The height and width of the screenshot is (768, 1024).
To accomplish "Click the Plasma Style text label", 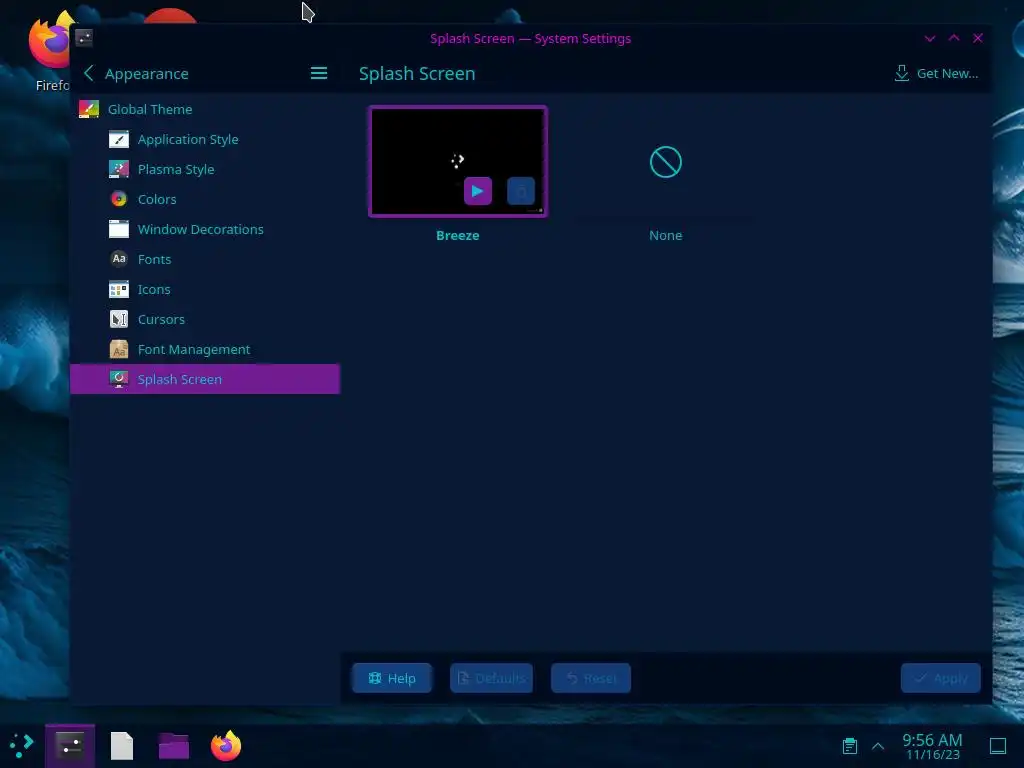I will 176,169.
